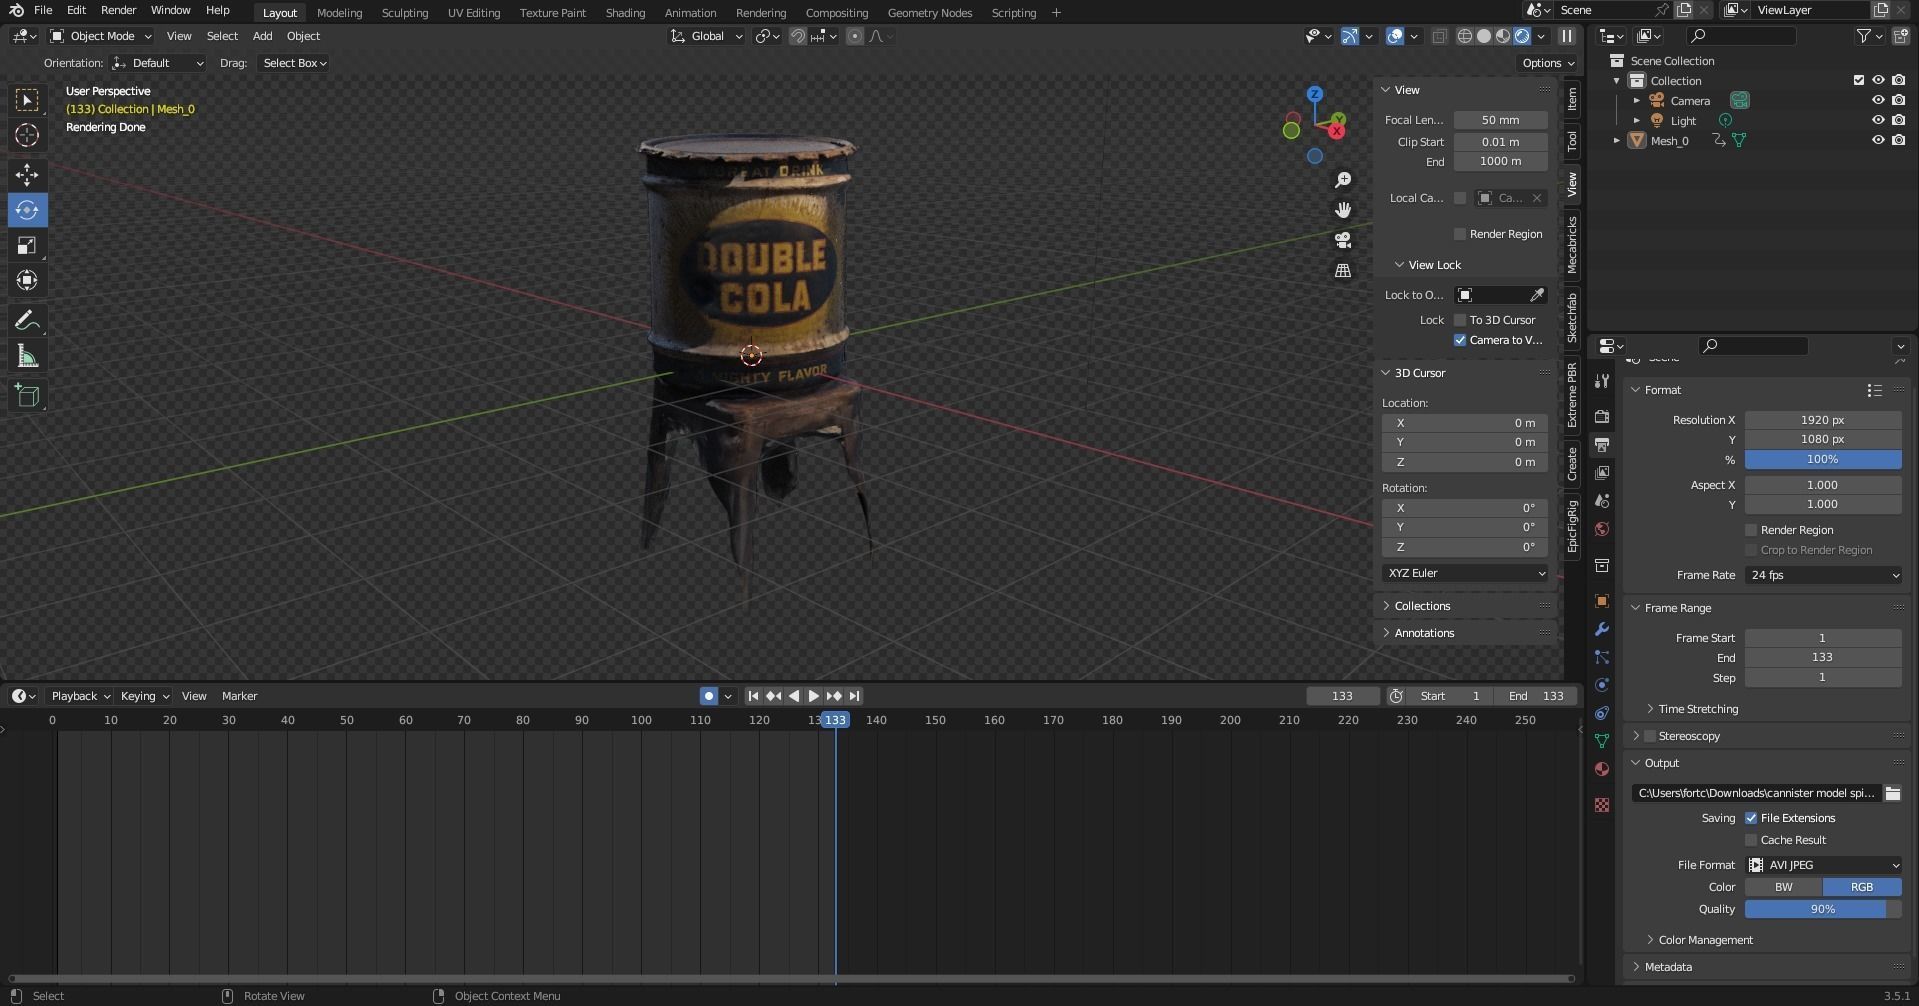Click Focal Length 50 mm field

click(1500, 120)
